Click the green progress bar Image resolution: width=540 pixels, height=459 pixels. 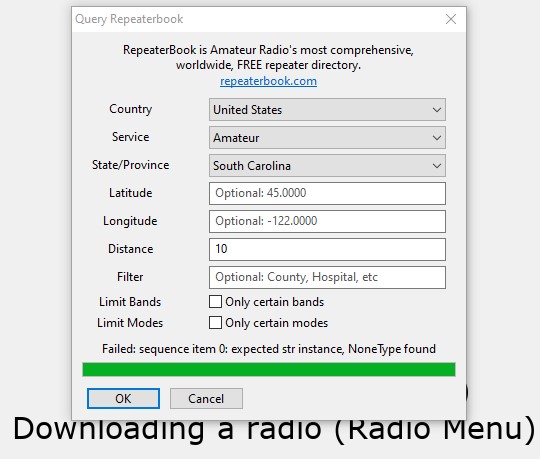tap(269, 369)
